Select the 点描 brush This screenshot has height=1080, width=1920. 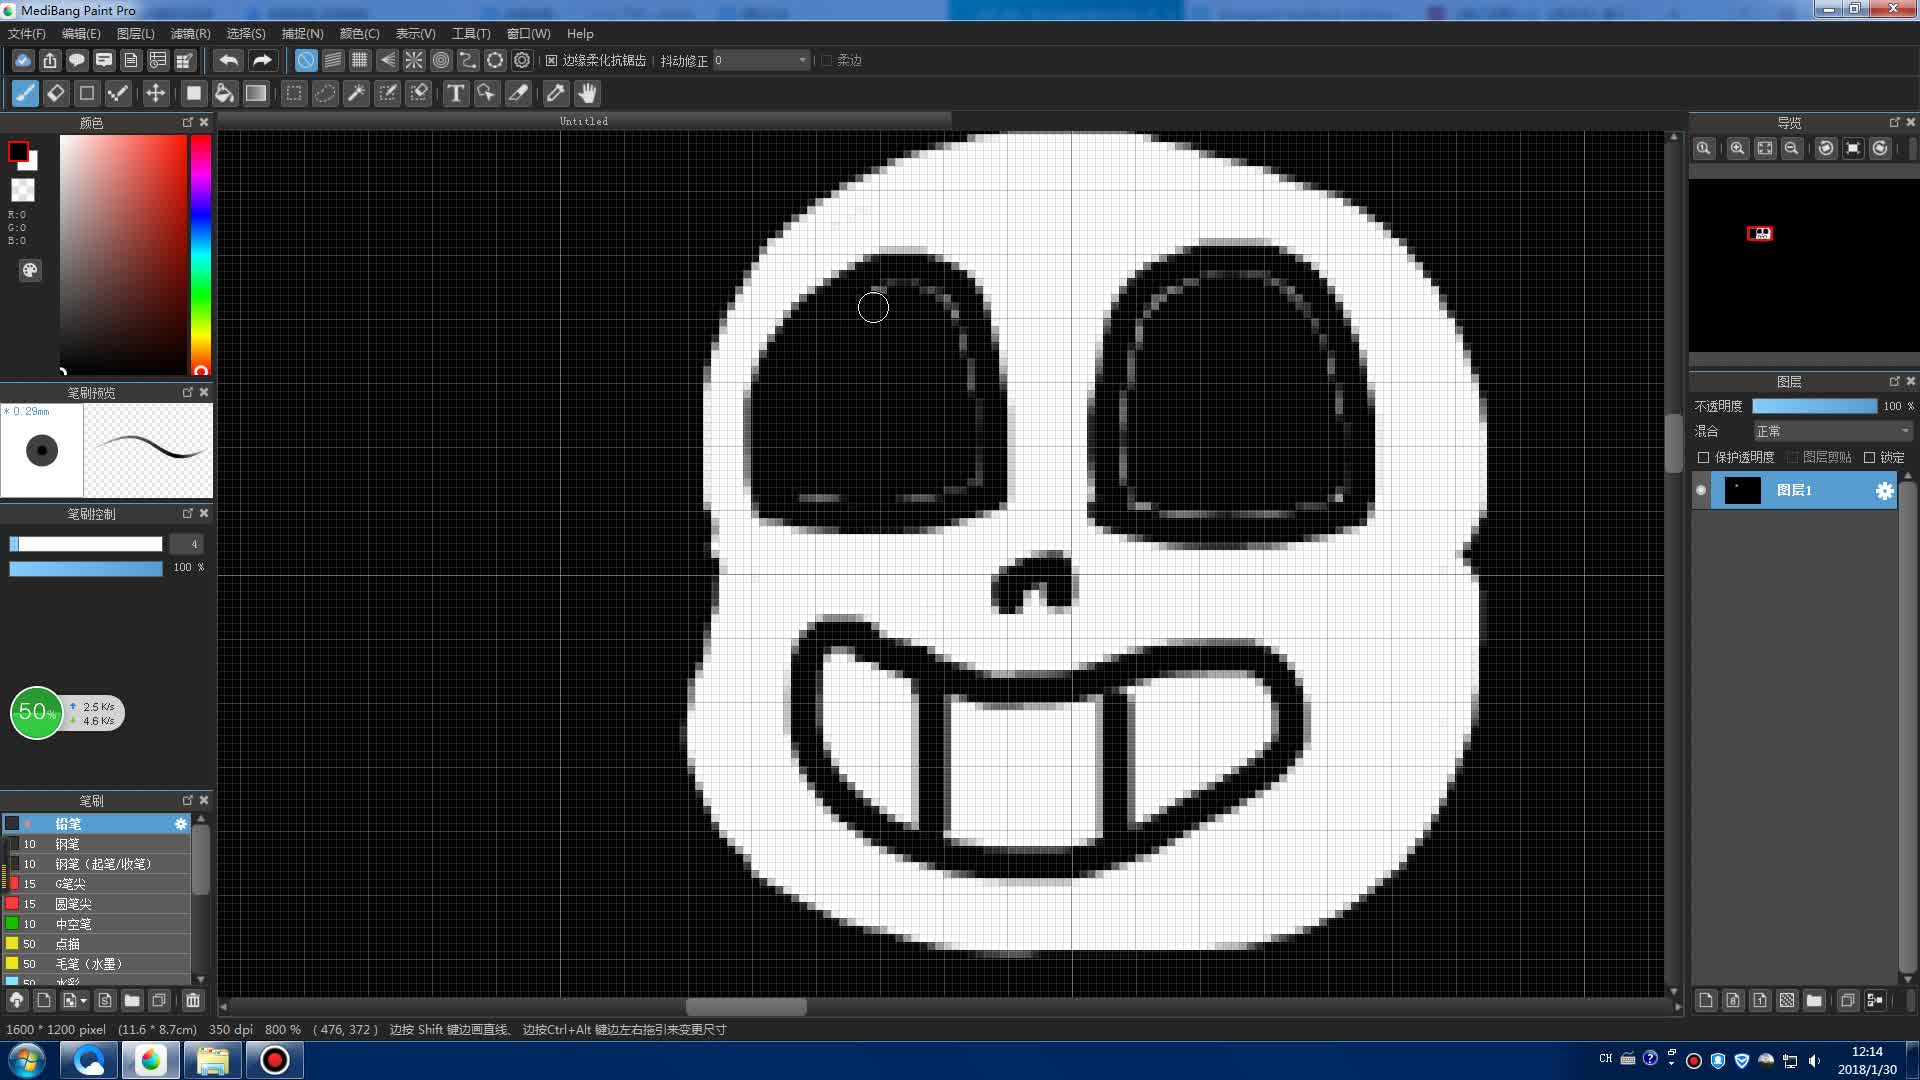pos(96,944)
